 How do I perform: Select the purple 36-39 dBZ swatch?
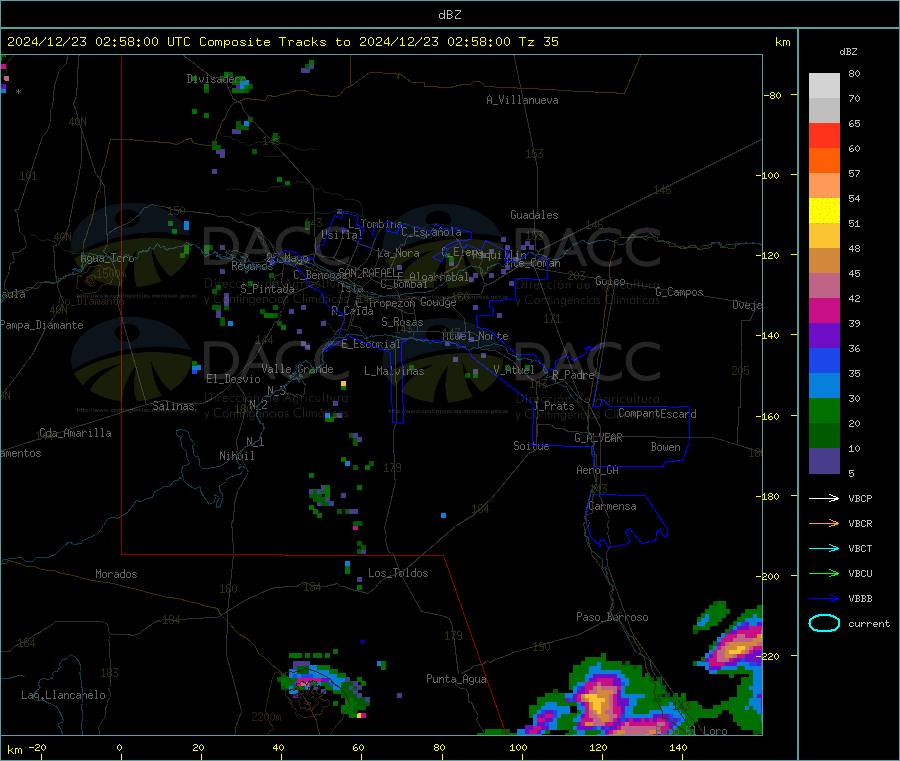(x=824, y=336)
